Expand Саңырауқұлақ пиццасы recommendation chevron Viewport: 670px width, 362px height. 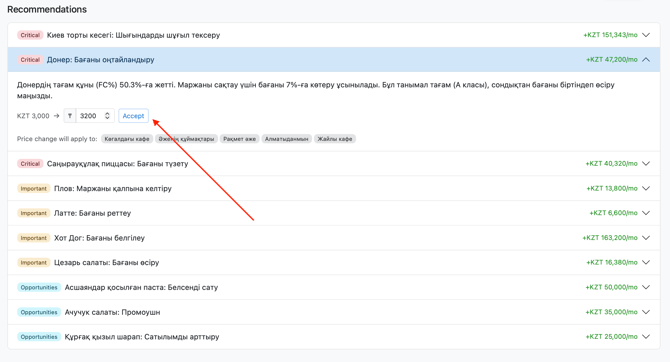pos(646,164)
